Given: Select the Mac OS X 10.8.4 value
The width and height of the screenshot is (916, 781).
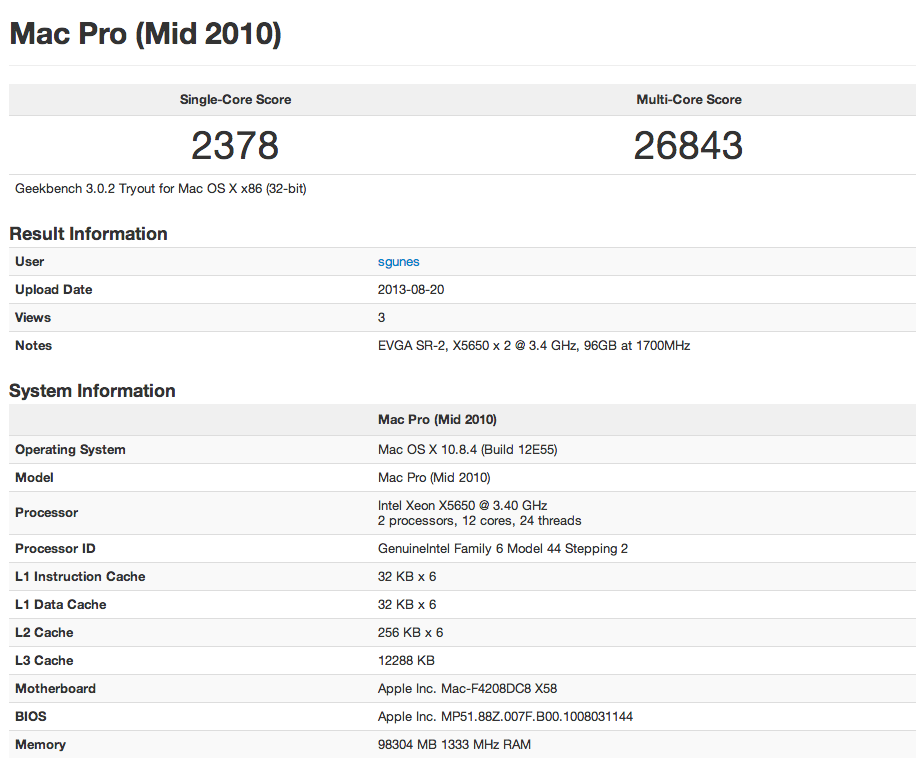Looking at the screenshot, I should click(467, 450).
